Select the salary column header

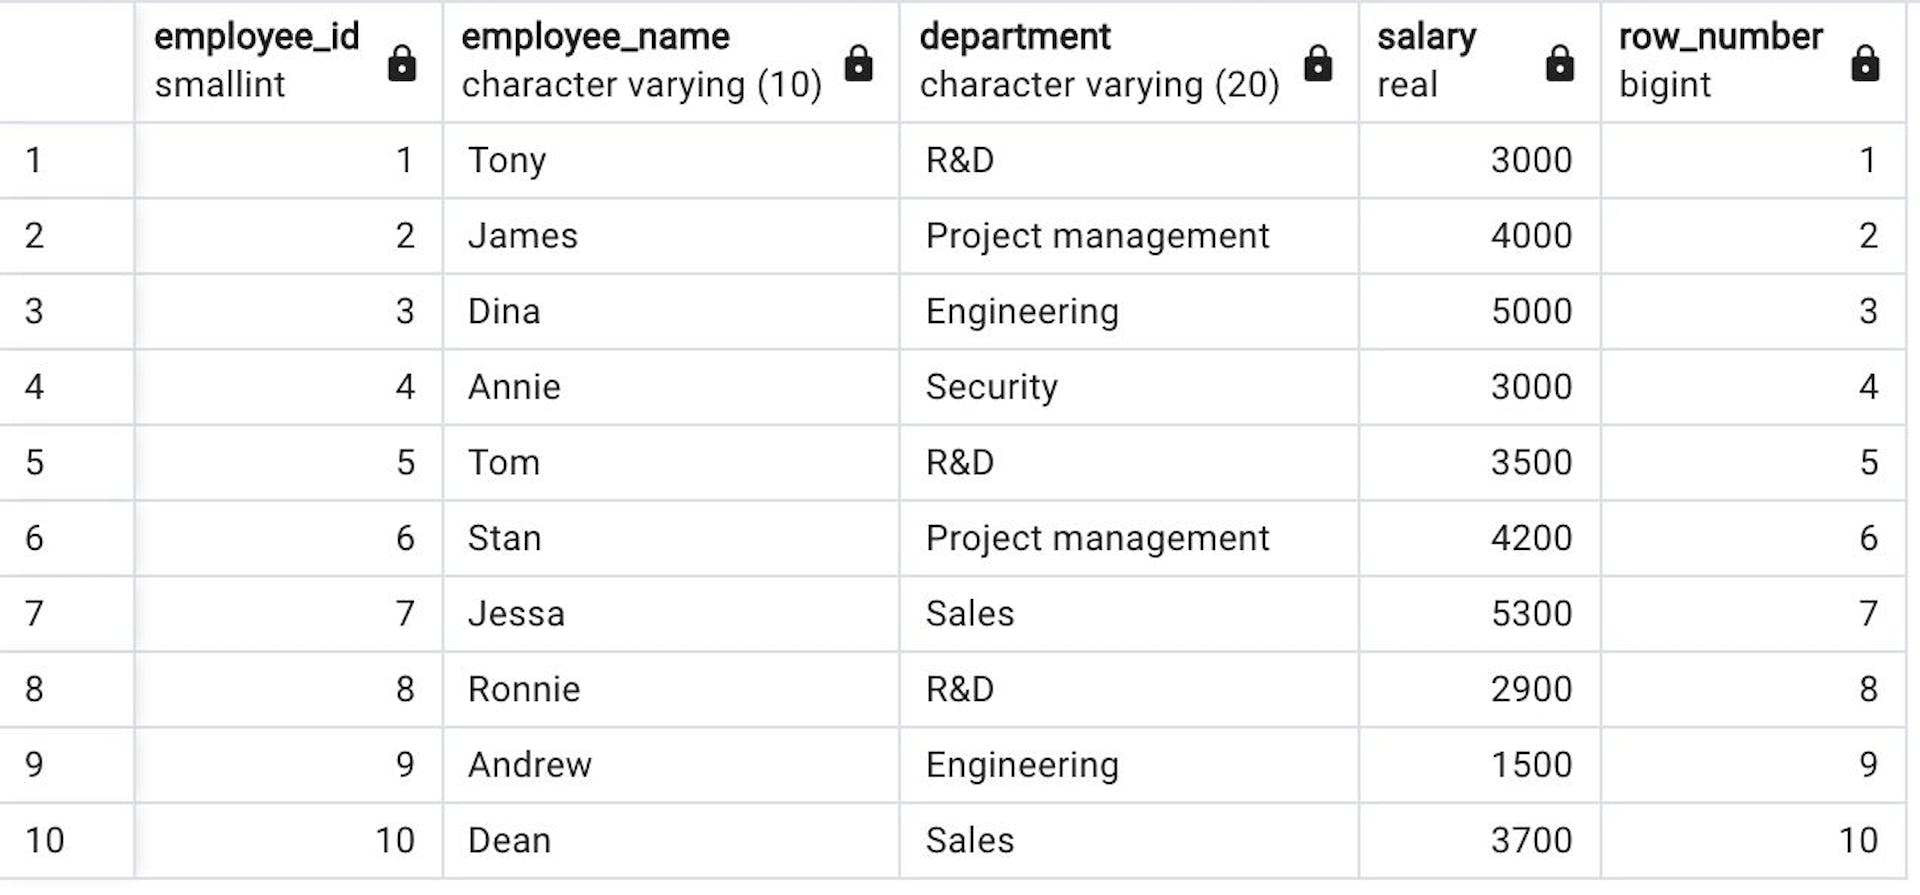click(1427, 37)
